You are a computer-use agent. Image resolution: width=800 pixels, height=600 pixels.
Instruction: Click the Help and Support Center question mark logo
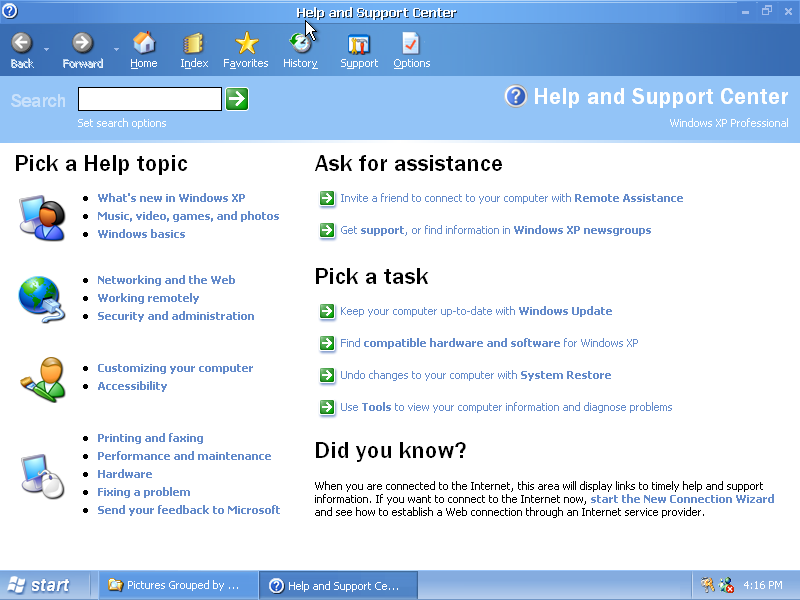515,96
